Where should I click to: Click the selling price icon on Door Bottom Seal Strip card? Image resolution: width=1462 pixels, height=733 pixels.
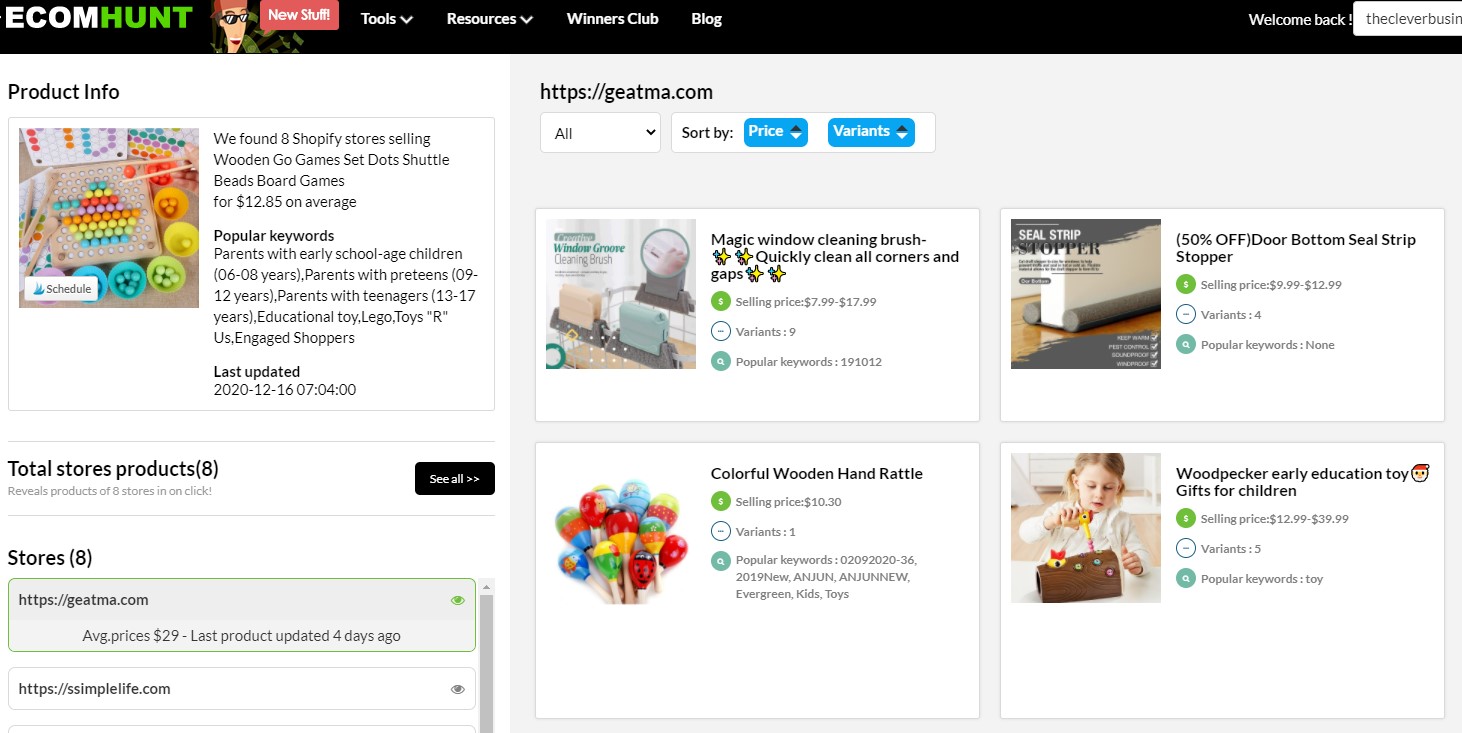(1186, 284)
